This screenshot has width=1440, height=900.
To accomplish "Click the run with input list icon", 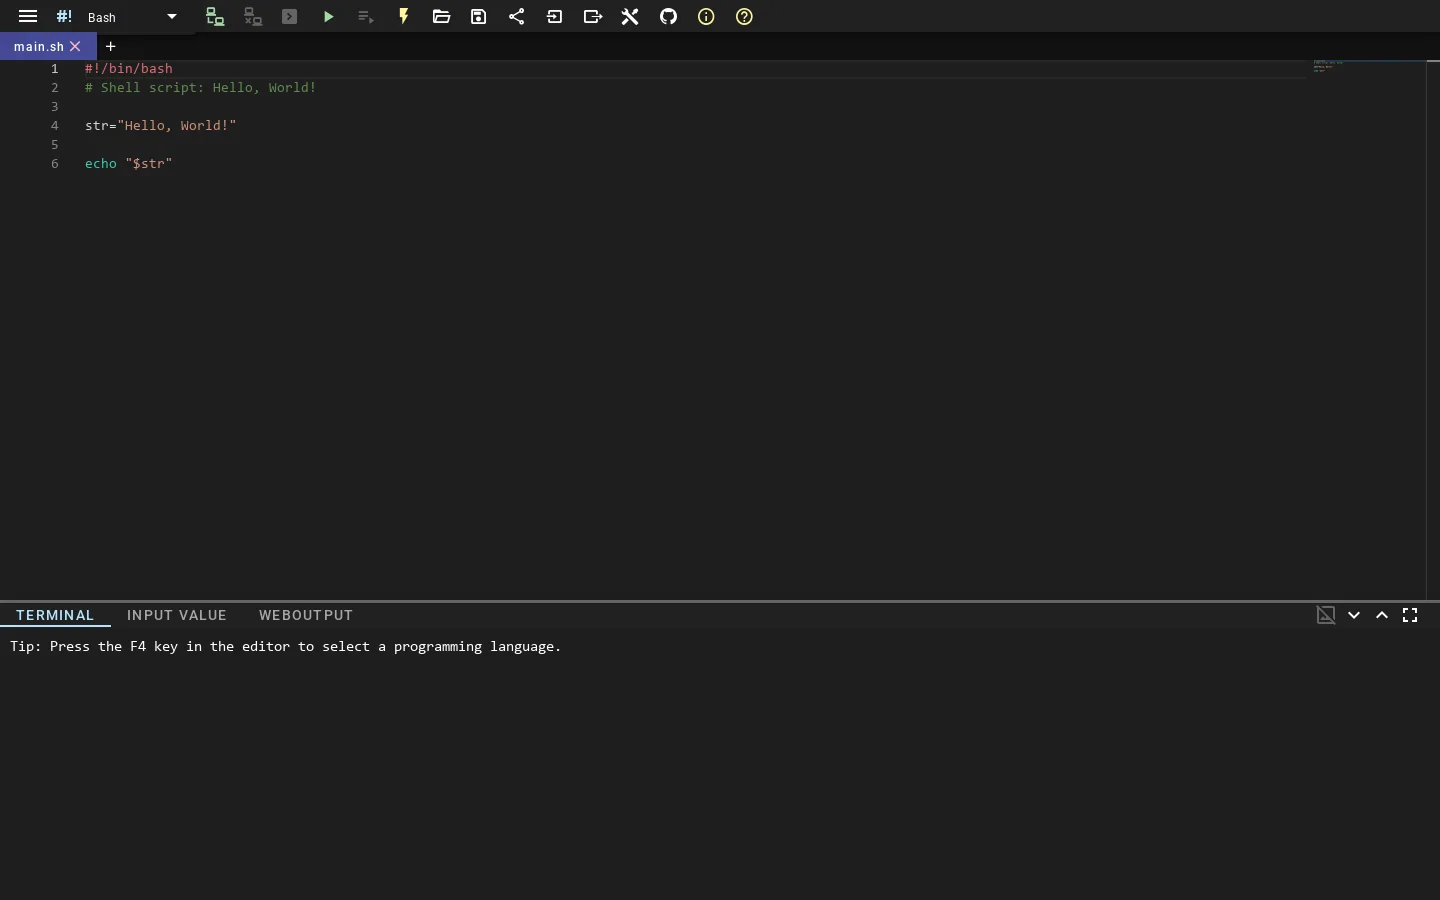I will pyautogui.click(x=366, y=17).
